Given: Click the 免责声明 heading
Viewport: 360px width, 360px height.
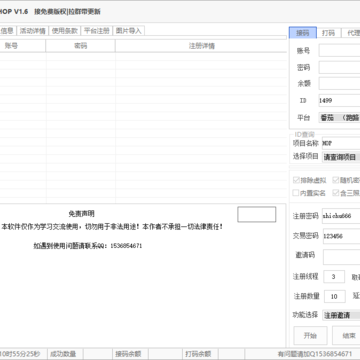Looking at the screenshot, I should 81,214.
